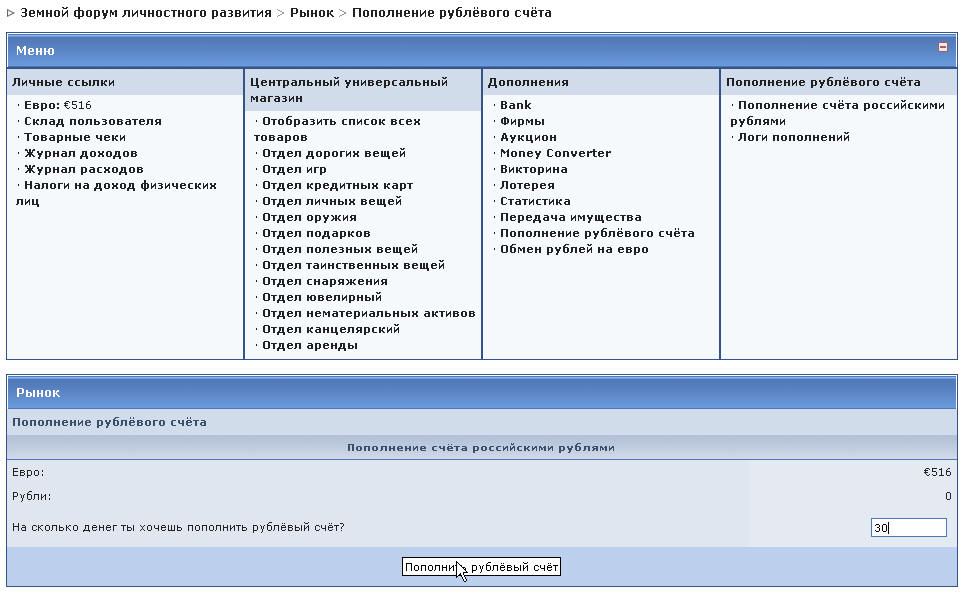The width and height of the screenshot is (965, 597).
Task: Open the Bank add-on link
Action: coord(516,105)
